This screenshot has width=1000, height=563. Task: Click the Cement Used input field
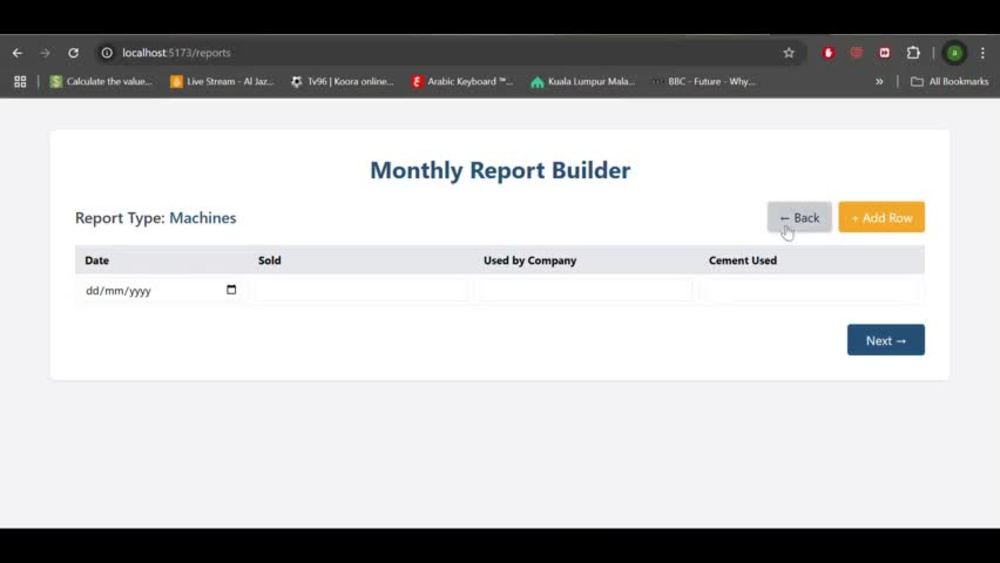[x=812, y=291]
